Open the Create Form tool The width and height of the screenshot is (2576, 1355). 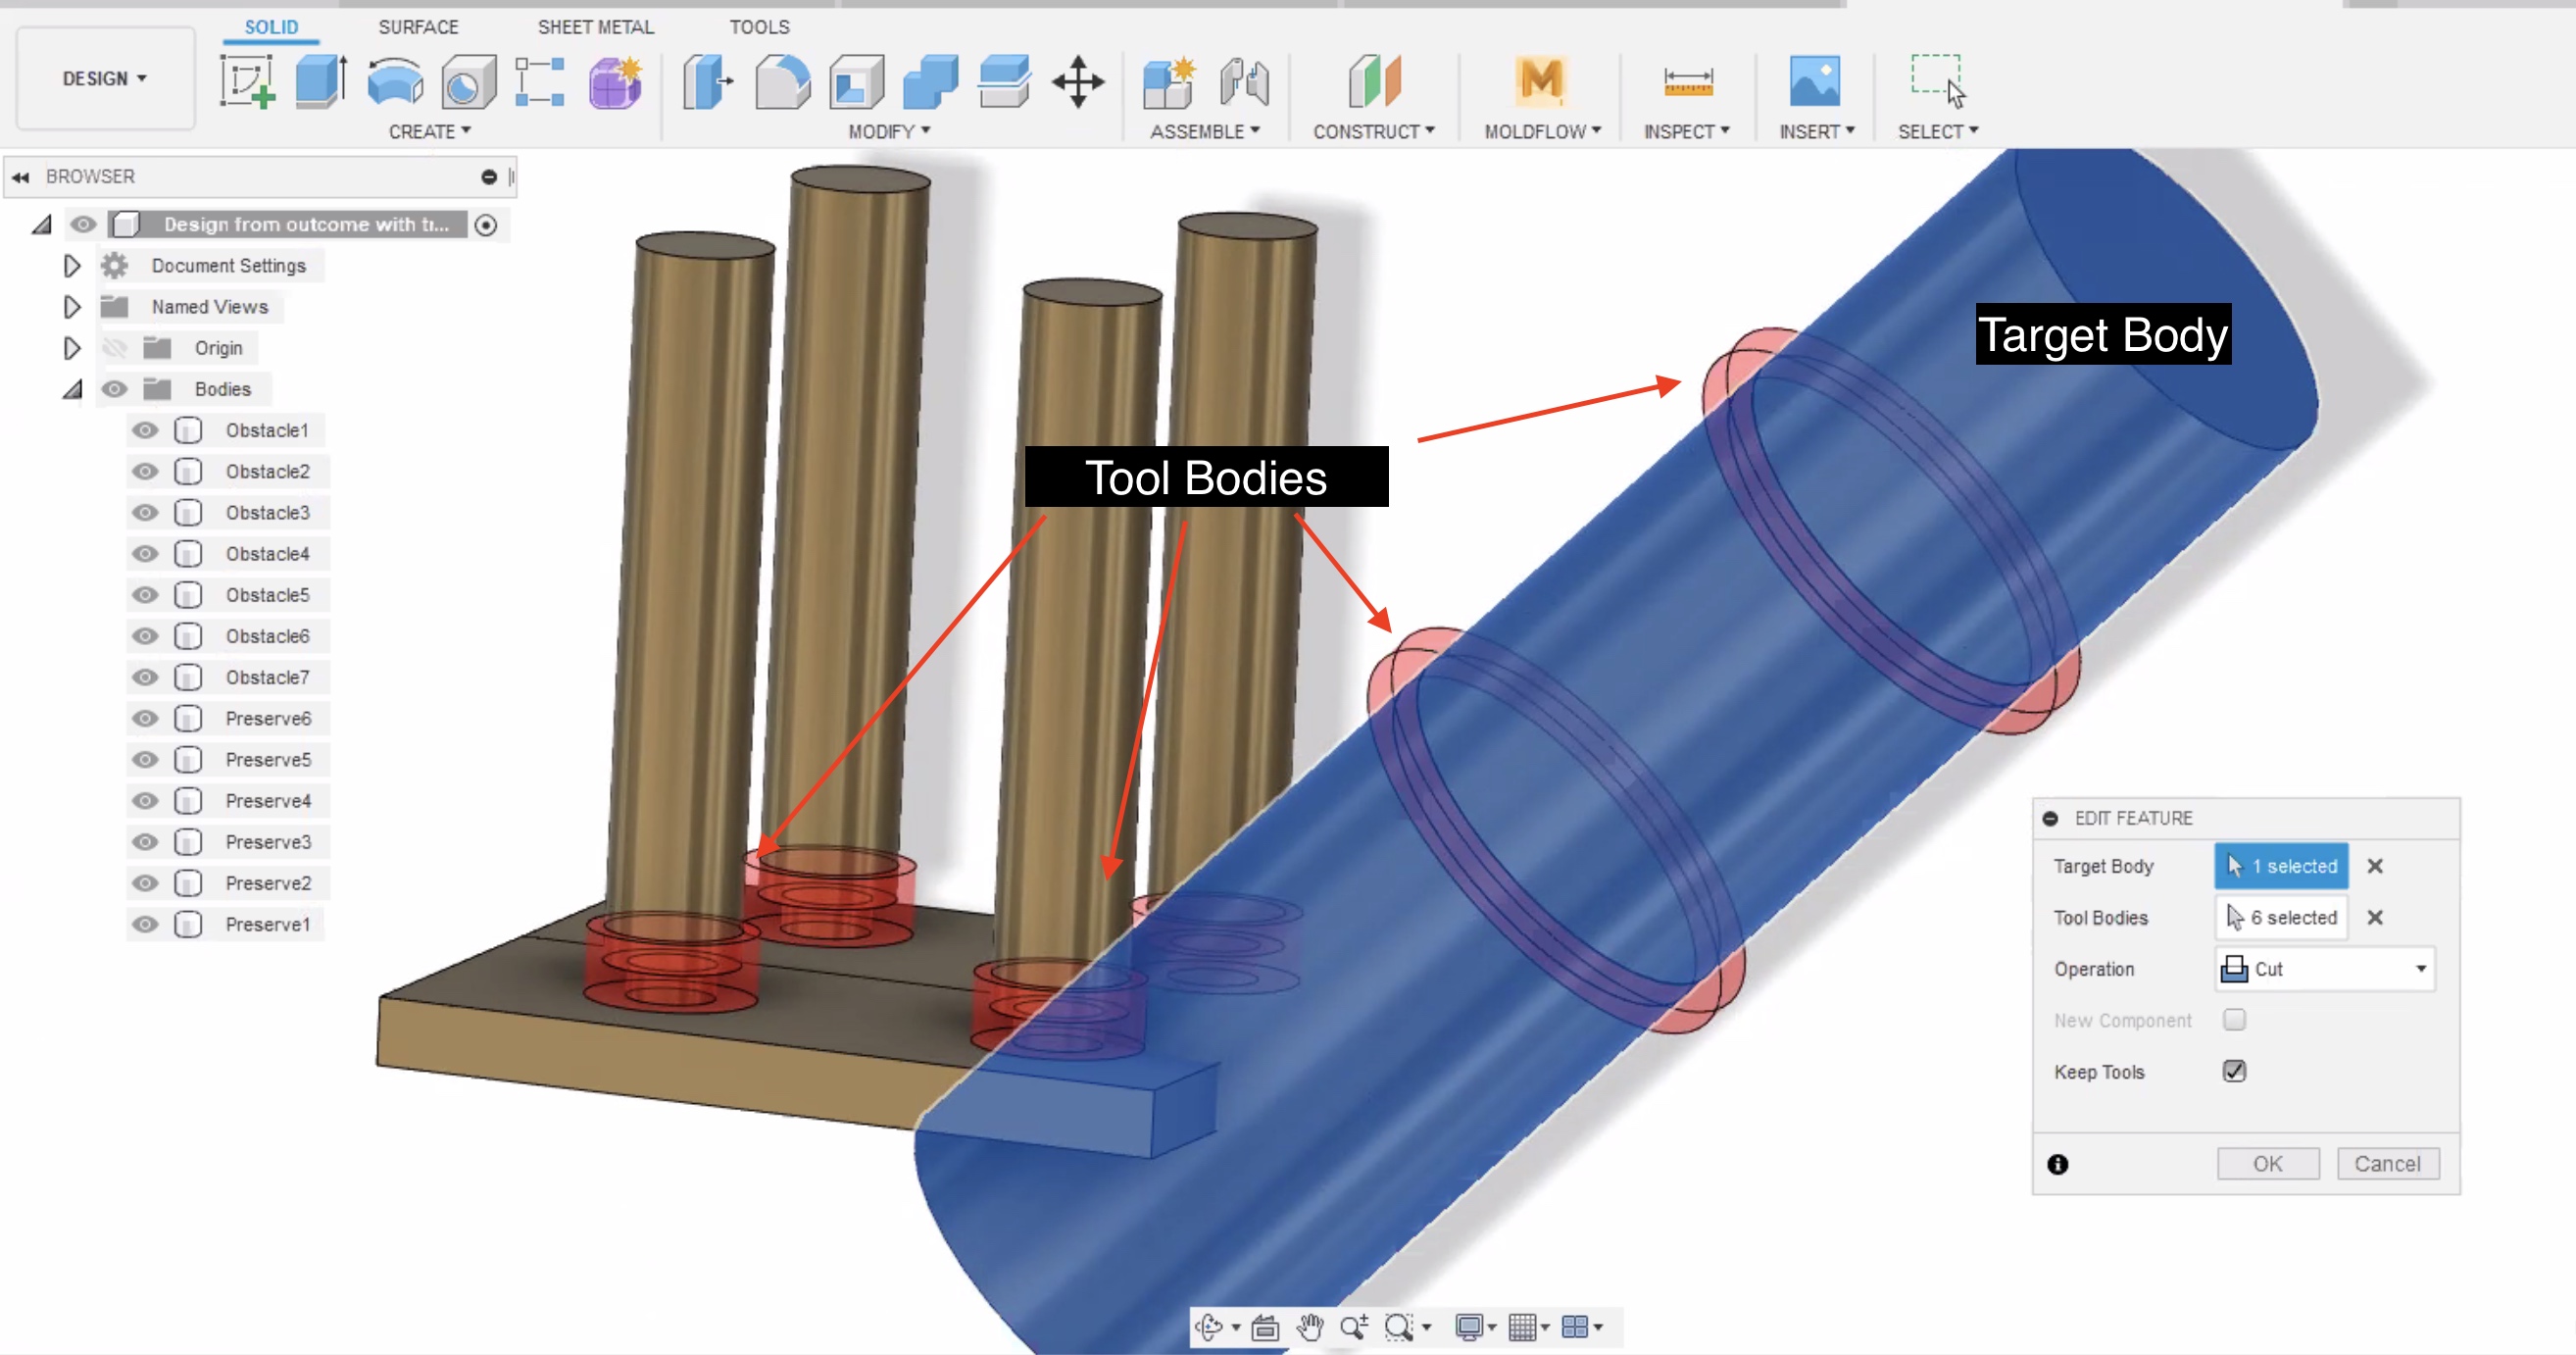click(614, 82)
